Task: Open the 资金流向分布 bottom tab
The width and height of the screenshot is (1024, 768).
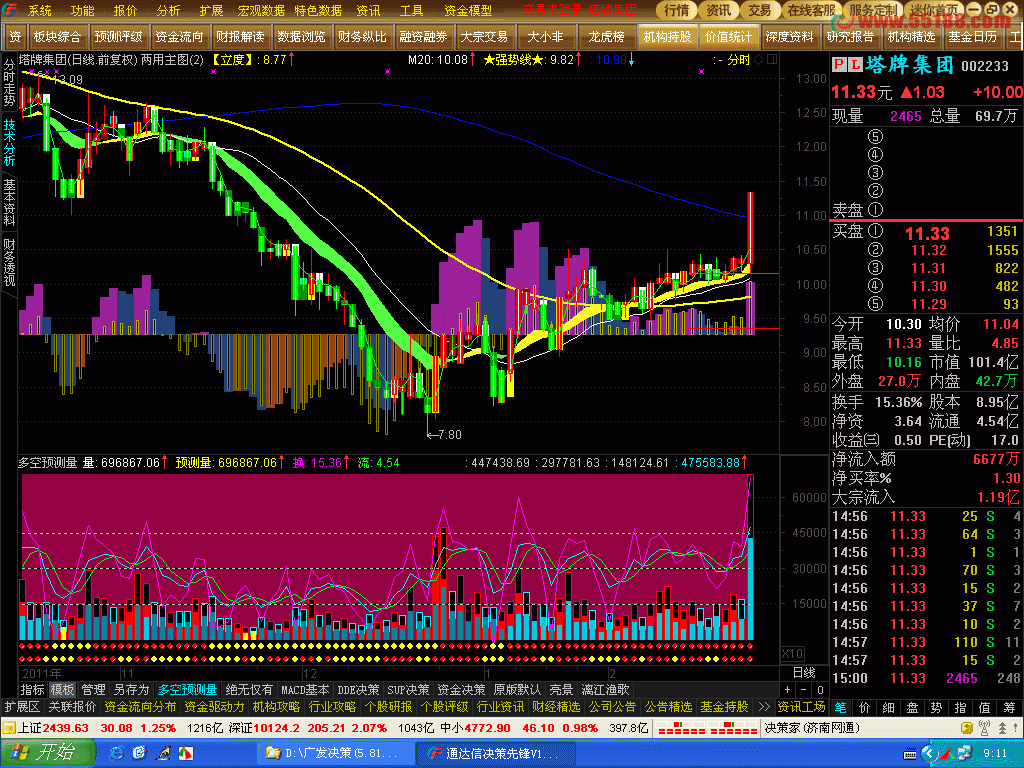Action: (x=140, y=707)
